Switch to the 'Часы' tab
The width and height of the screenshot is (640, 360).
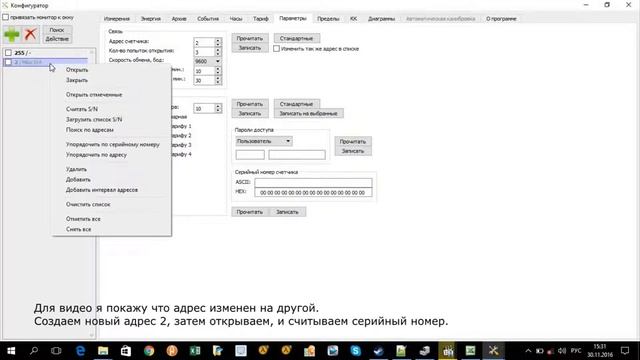pos(236,19)
